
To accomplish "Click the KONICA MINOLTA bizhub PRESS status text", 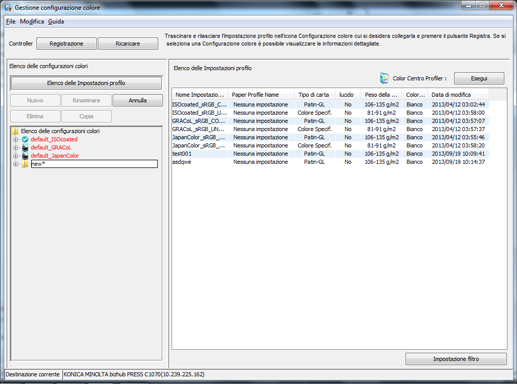I will pyautogui.click(x=134, y=374).
